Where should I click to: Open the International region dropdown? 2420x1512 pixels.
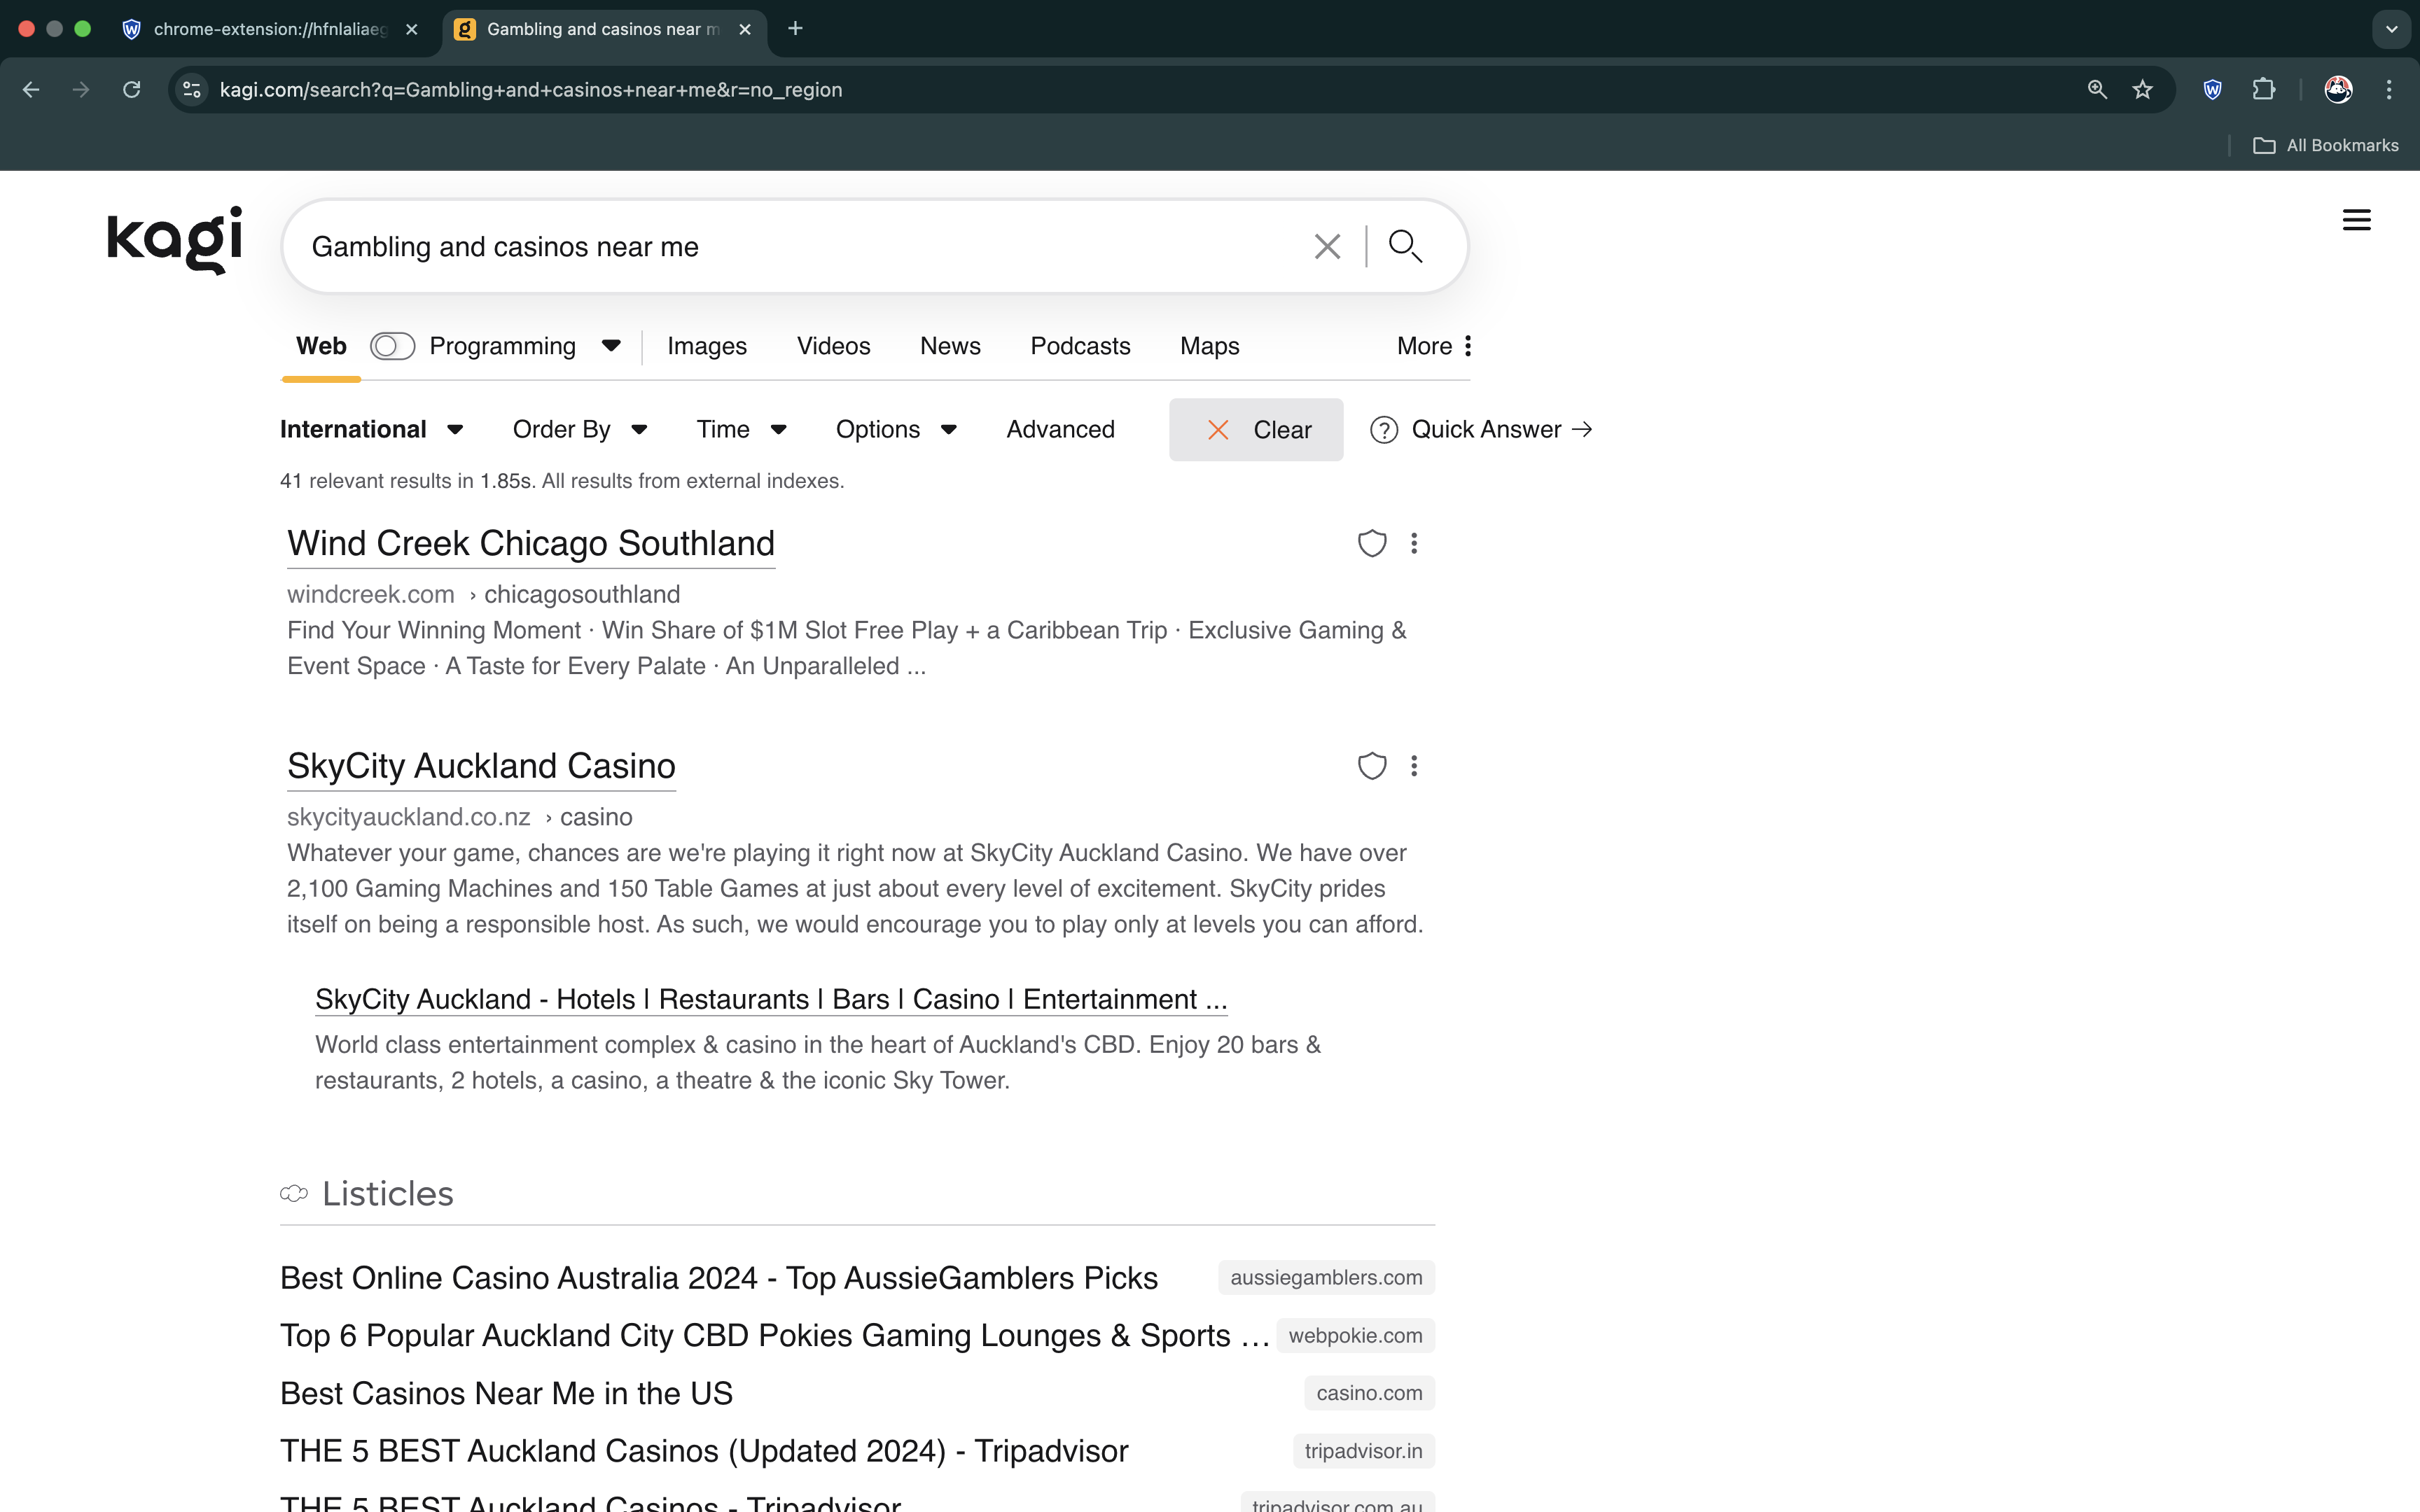click(x=371, y=430)
